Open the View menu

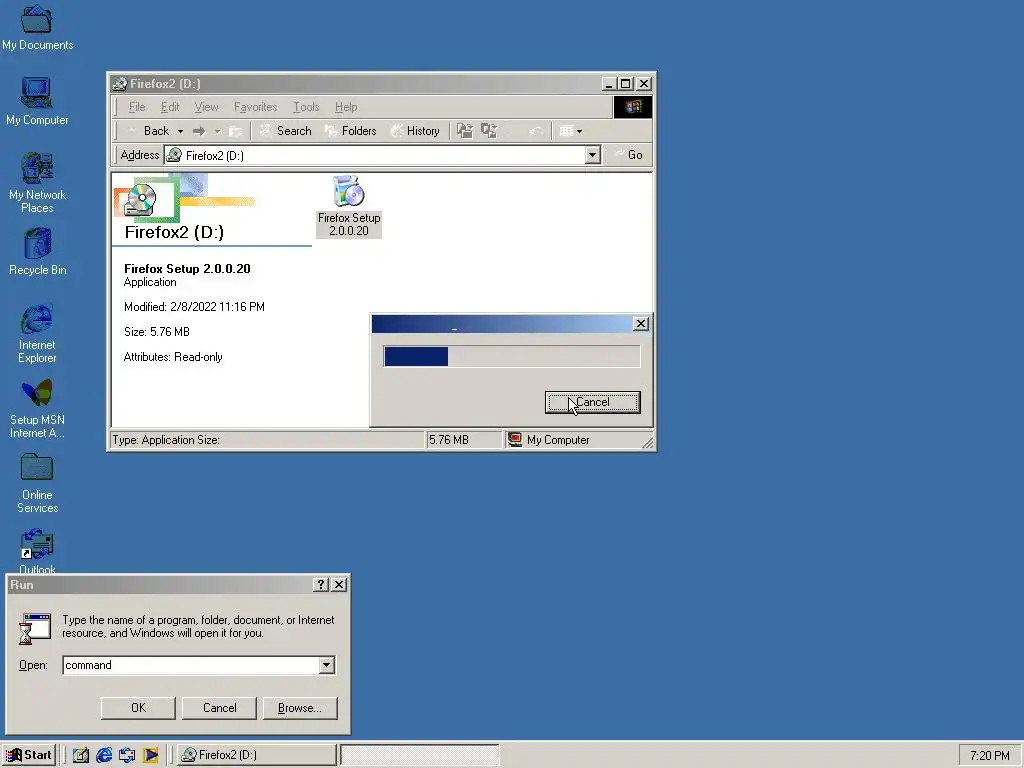[x=206, y=107]
